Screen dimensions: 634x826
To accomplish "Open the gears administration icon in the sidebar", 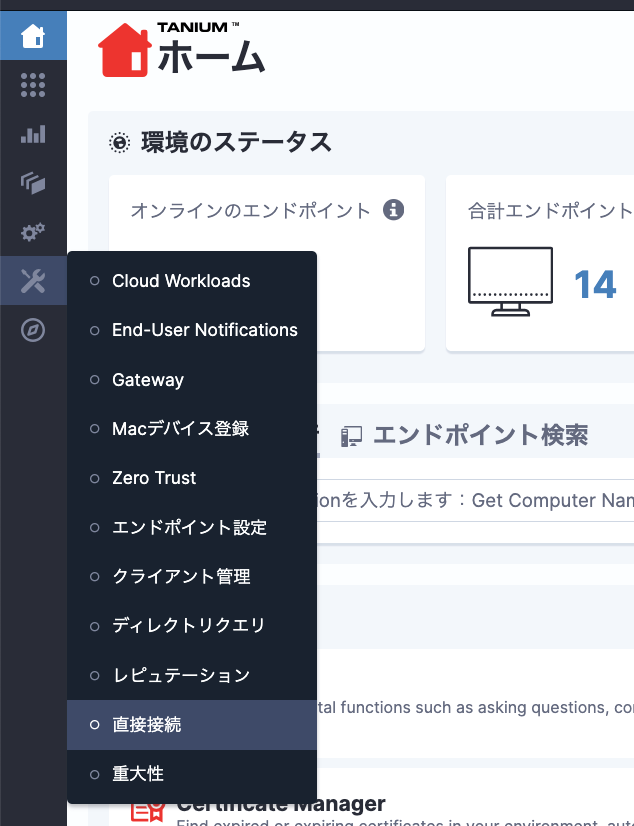I will pyautogui.click(x=33, y=232).
